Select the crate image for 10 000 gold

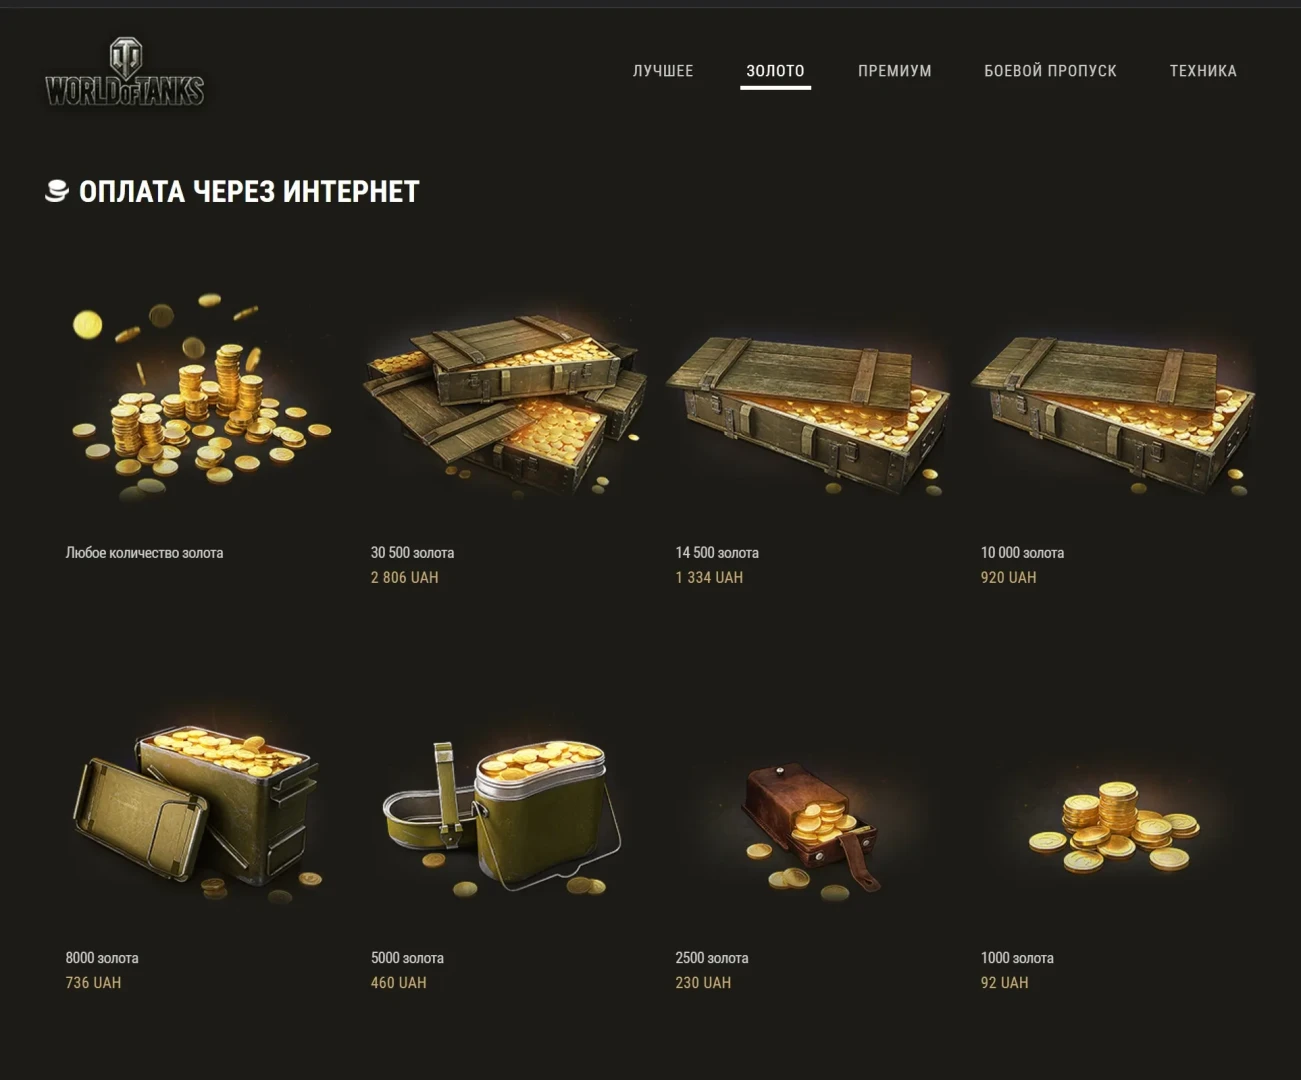click(x=1113, y=412)
